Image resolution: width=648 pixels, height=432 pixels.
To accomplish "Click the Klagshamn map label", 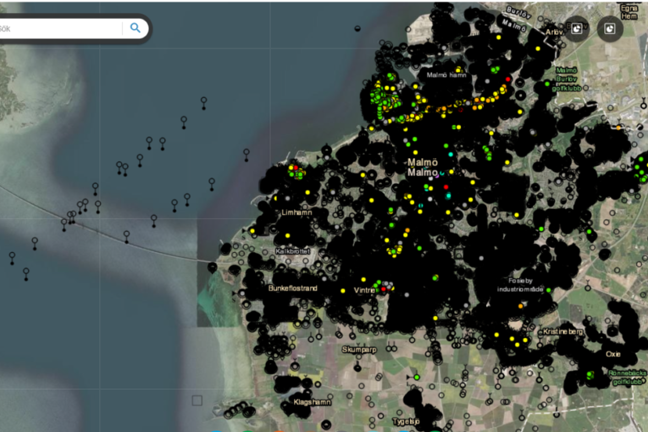I will pos(312,402).
